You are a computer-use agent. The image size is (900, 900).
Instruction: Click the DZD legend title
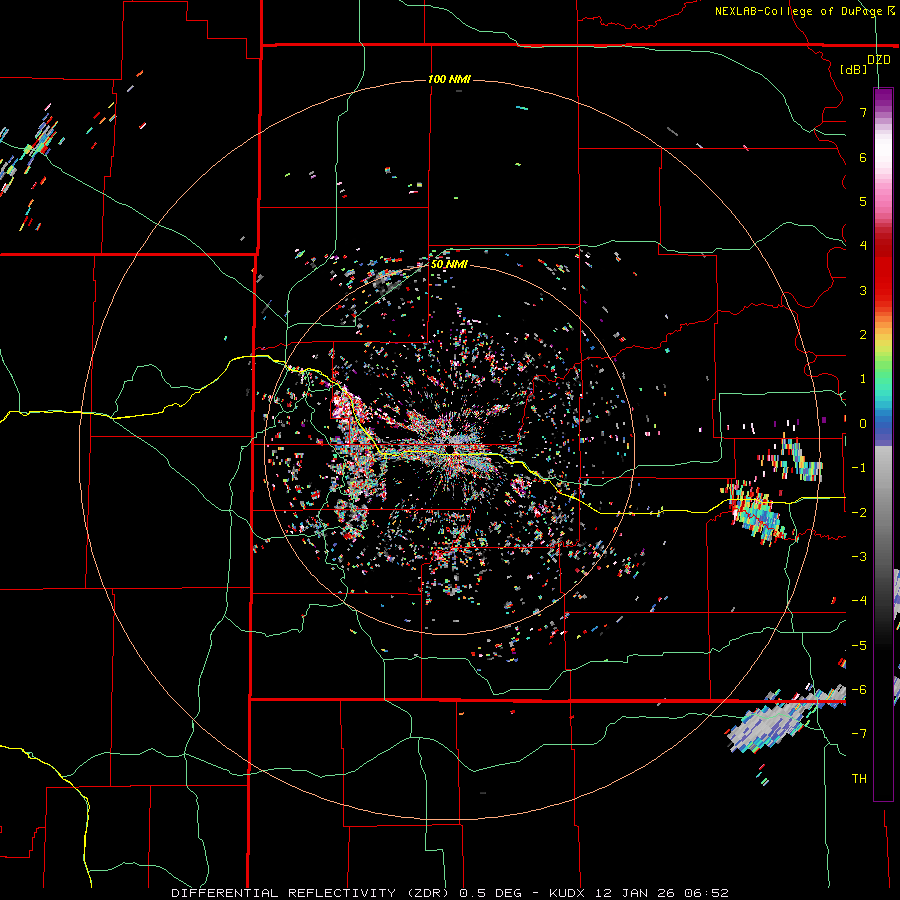click(879, 60)
